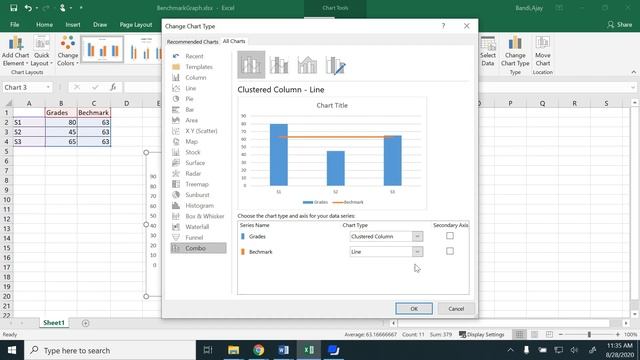Switch to All Charts tab
This screenshot has width=640, height=360.
pos(234,41)
